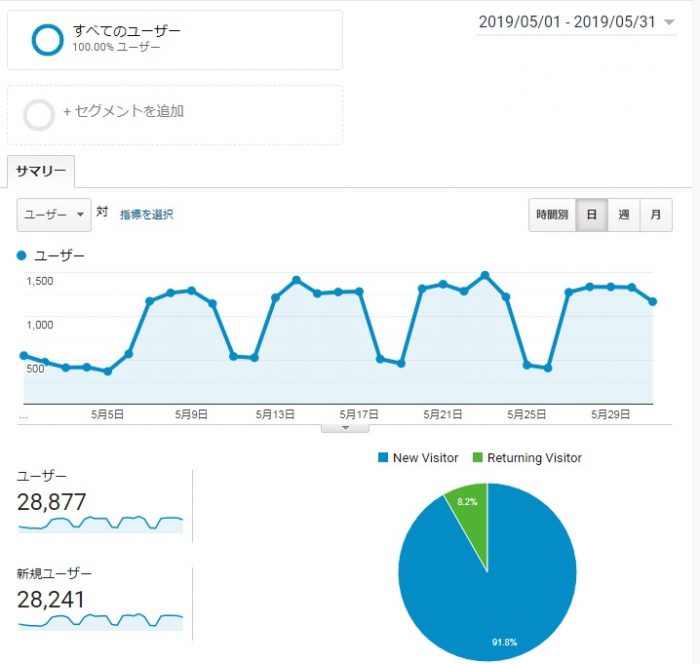This screenshot has height=664, width=700.
Task: Switch chart to 週 weekly view
Action: point(624,215)
